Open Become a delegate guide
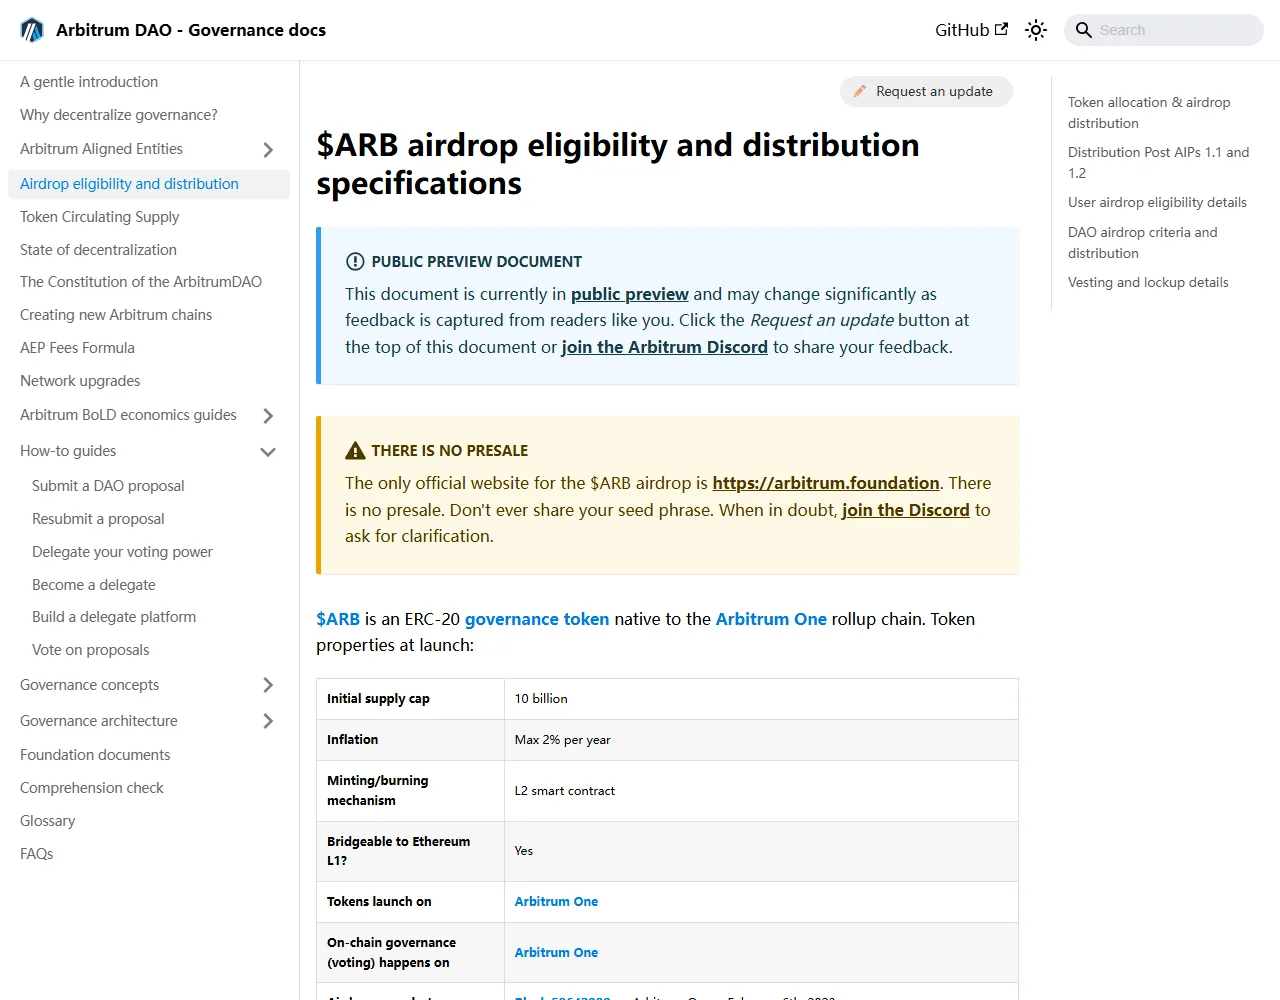1280x1000 pixels. point(94,585)
